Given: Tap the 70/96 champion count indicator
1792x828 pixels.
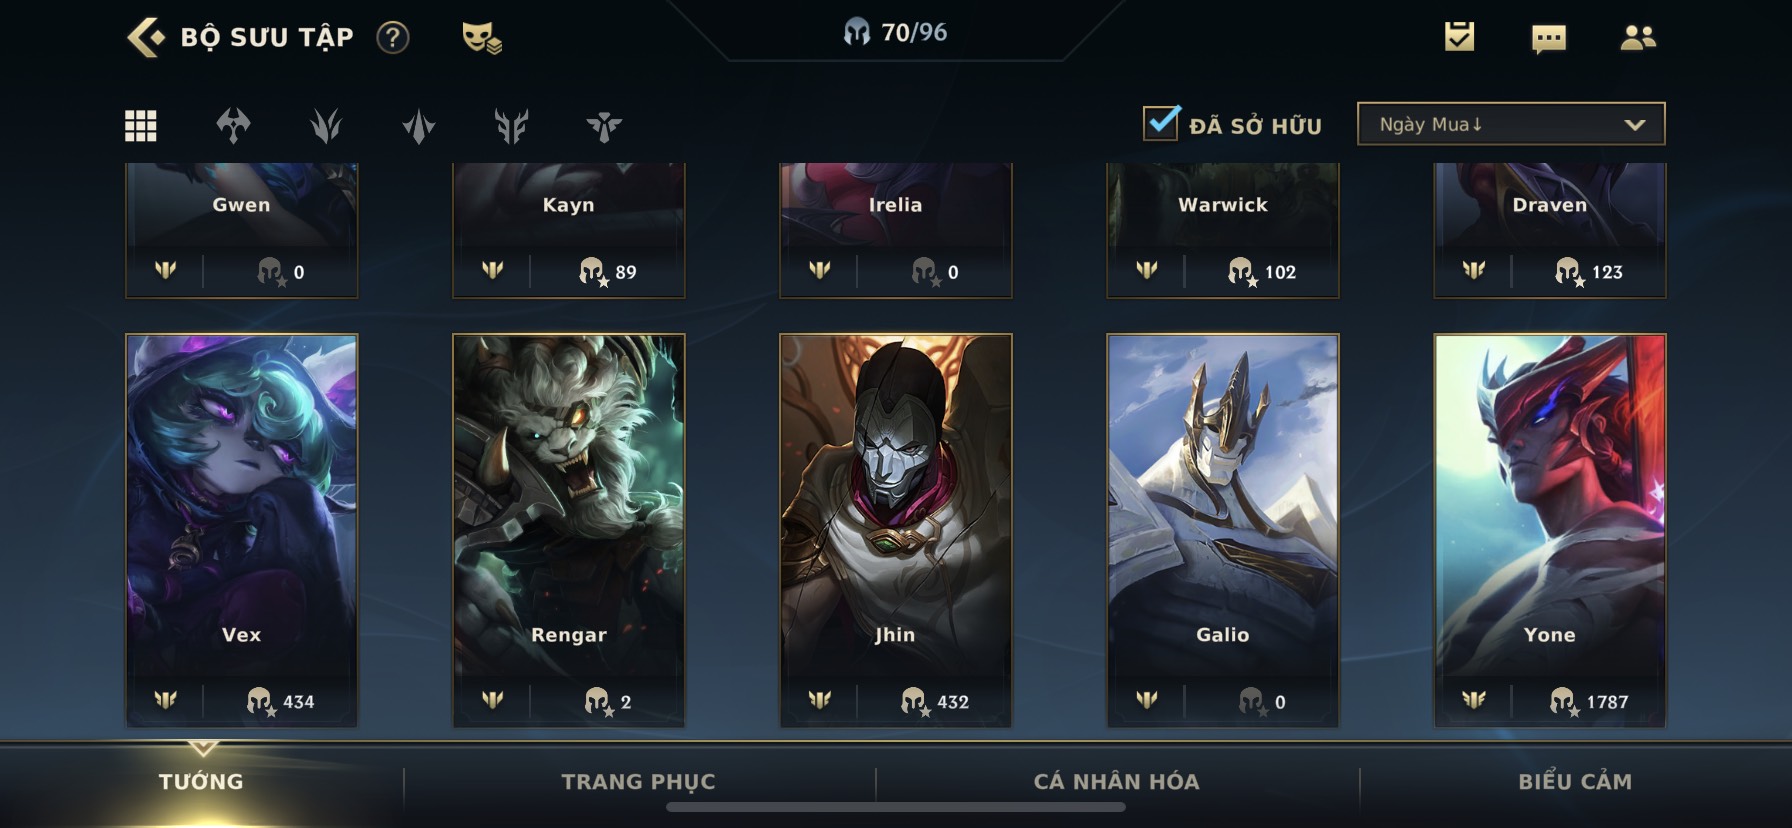Looking at the screenshot, I should coord(895,33).
